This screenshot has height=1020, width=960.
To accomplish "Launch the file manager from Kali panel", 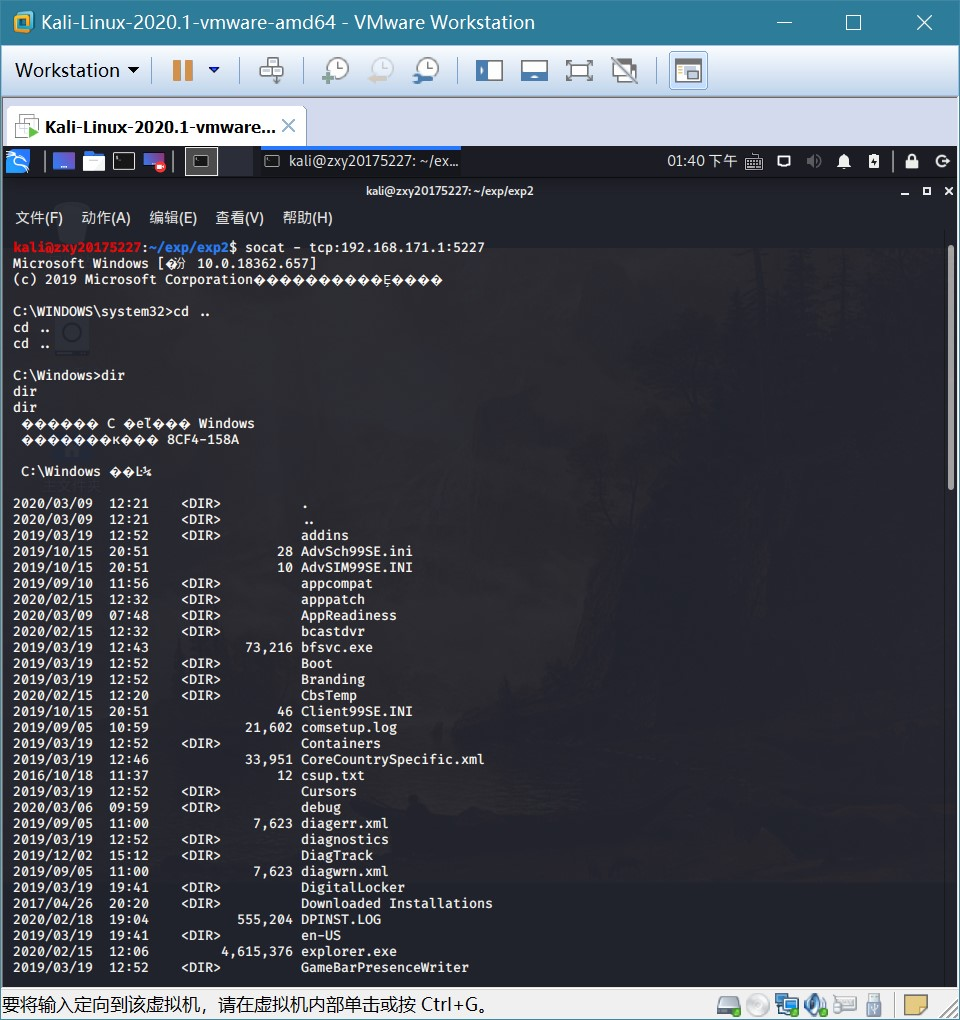I will (94, 161).
